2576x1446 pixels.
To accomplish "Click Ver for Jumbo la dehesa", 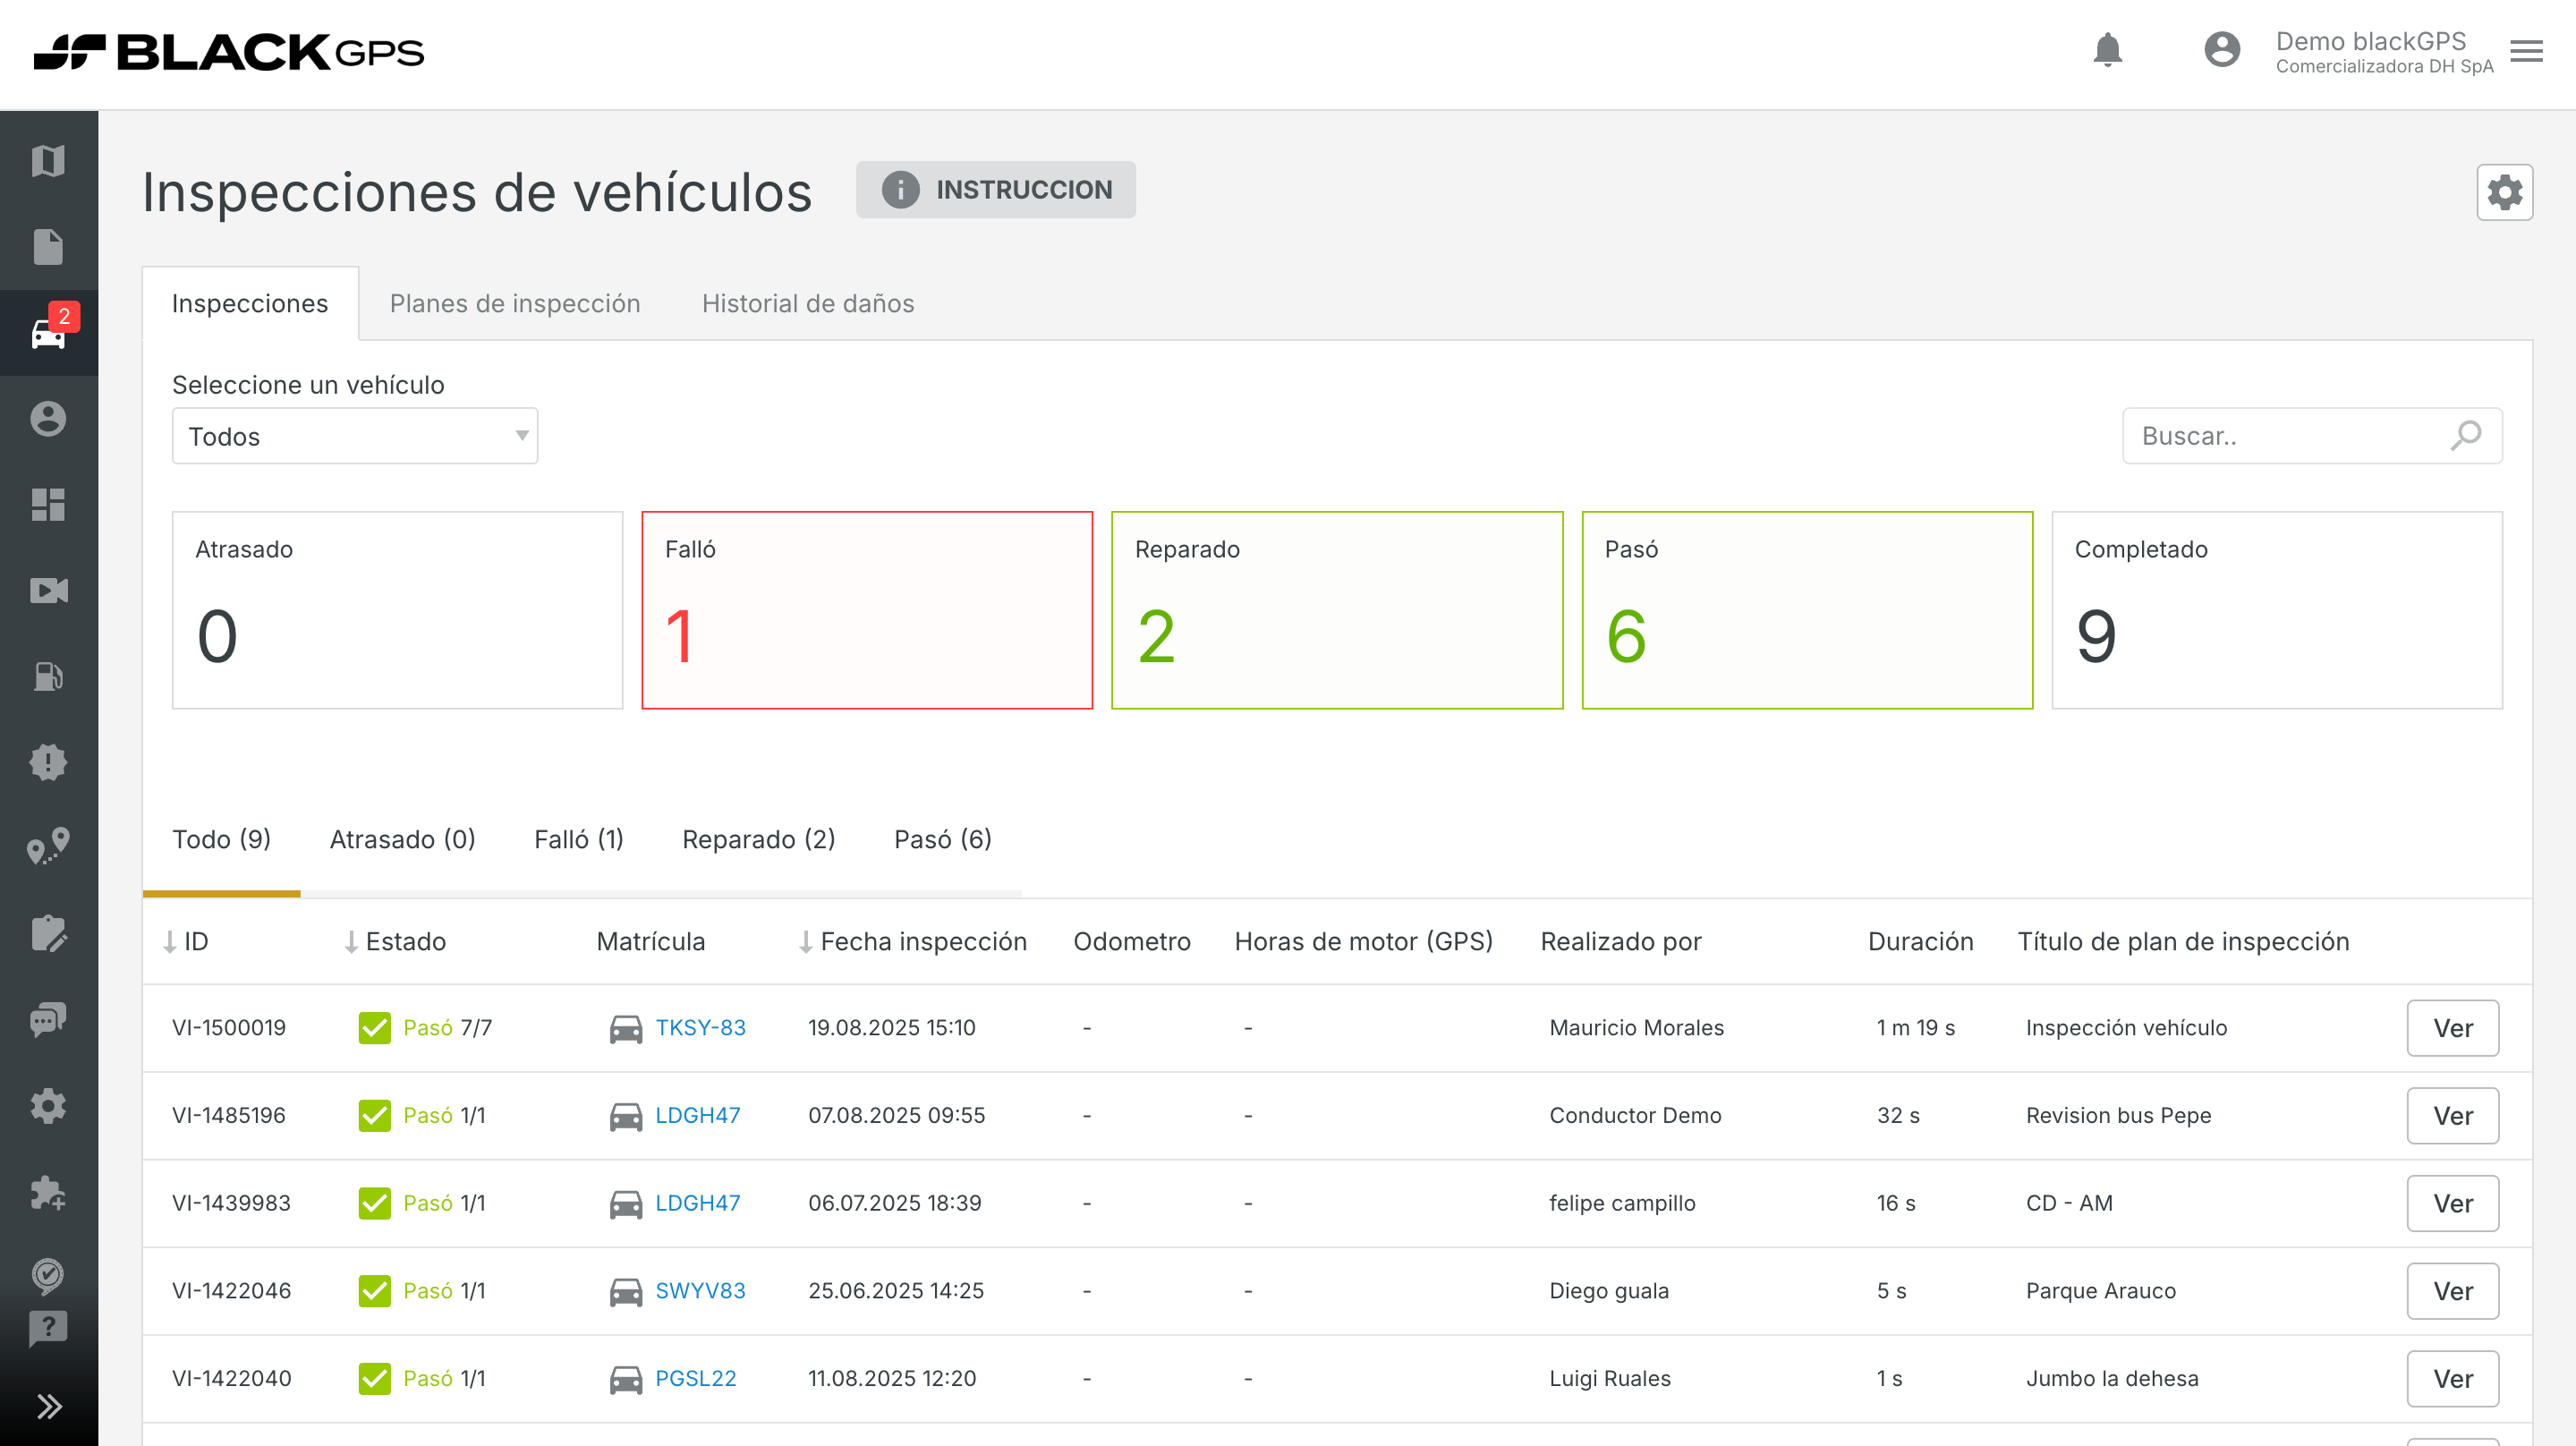I will coord(2452,1379).
